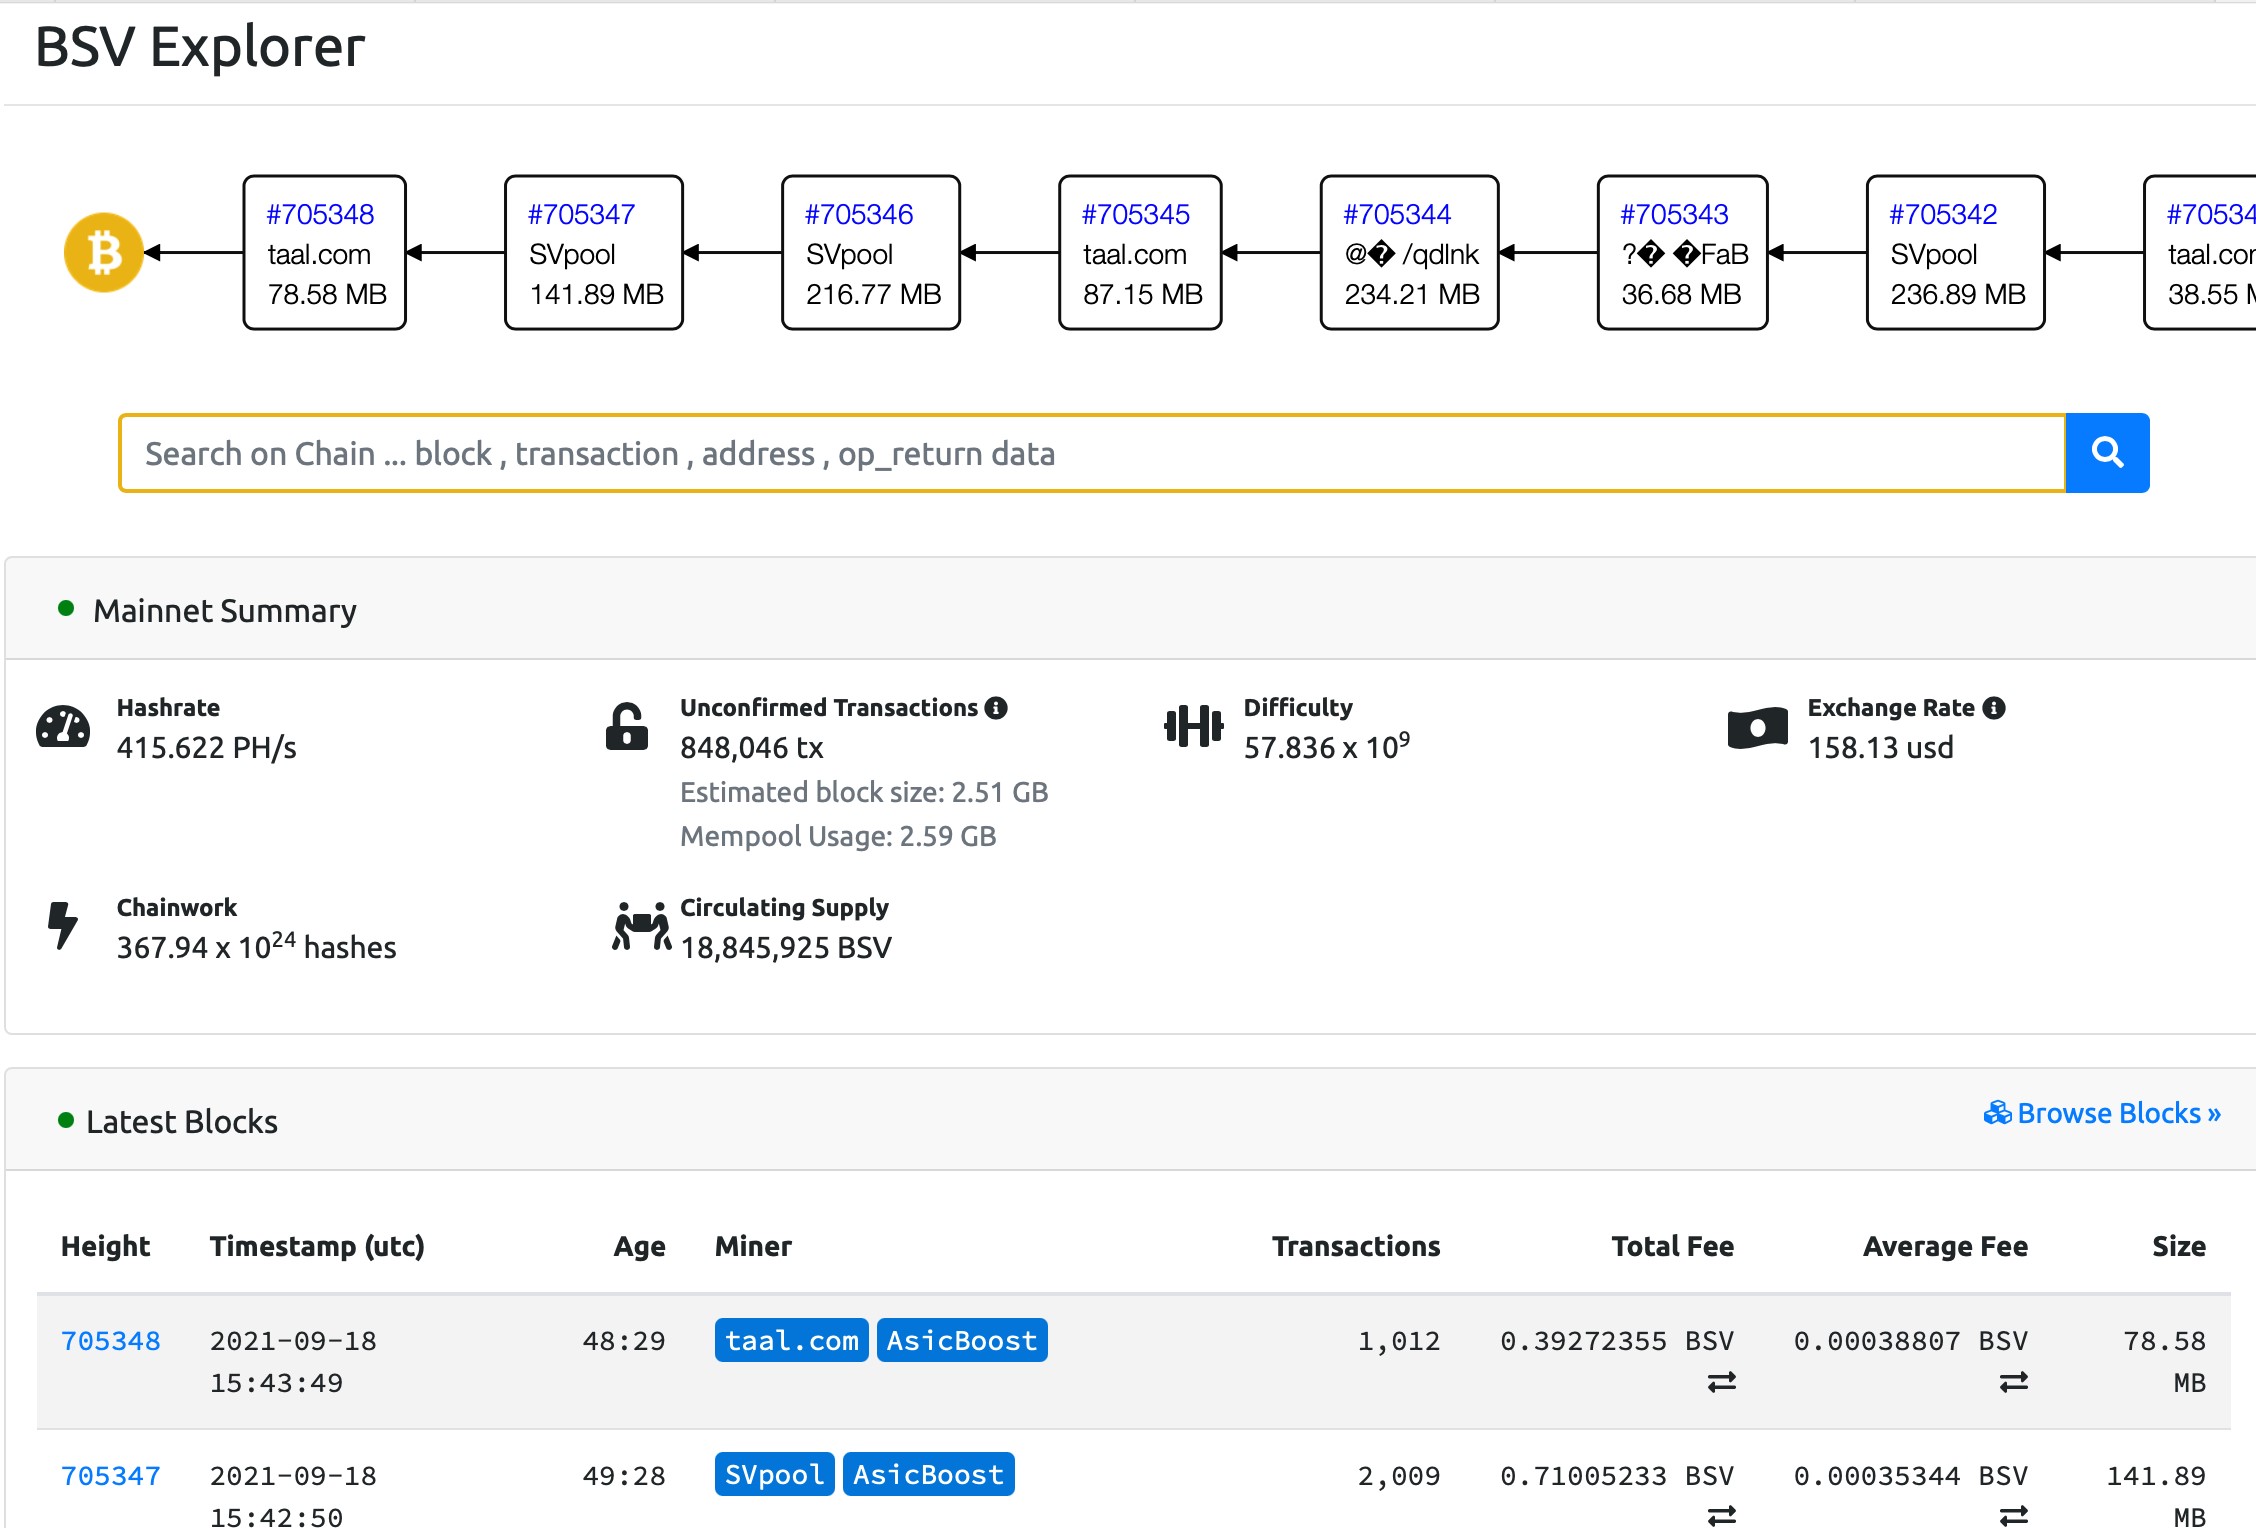
Task: Click the age value 48:29
Action: click(624, 1341)
